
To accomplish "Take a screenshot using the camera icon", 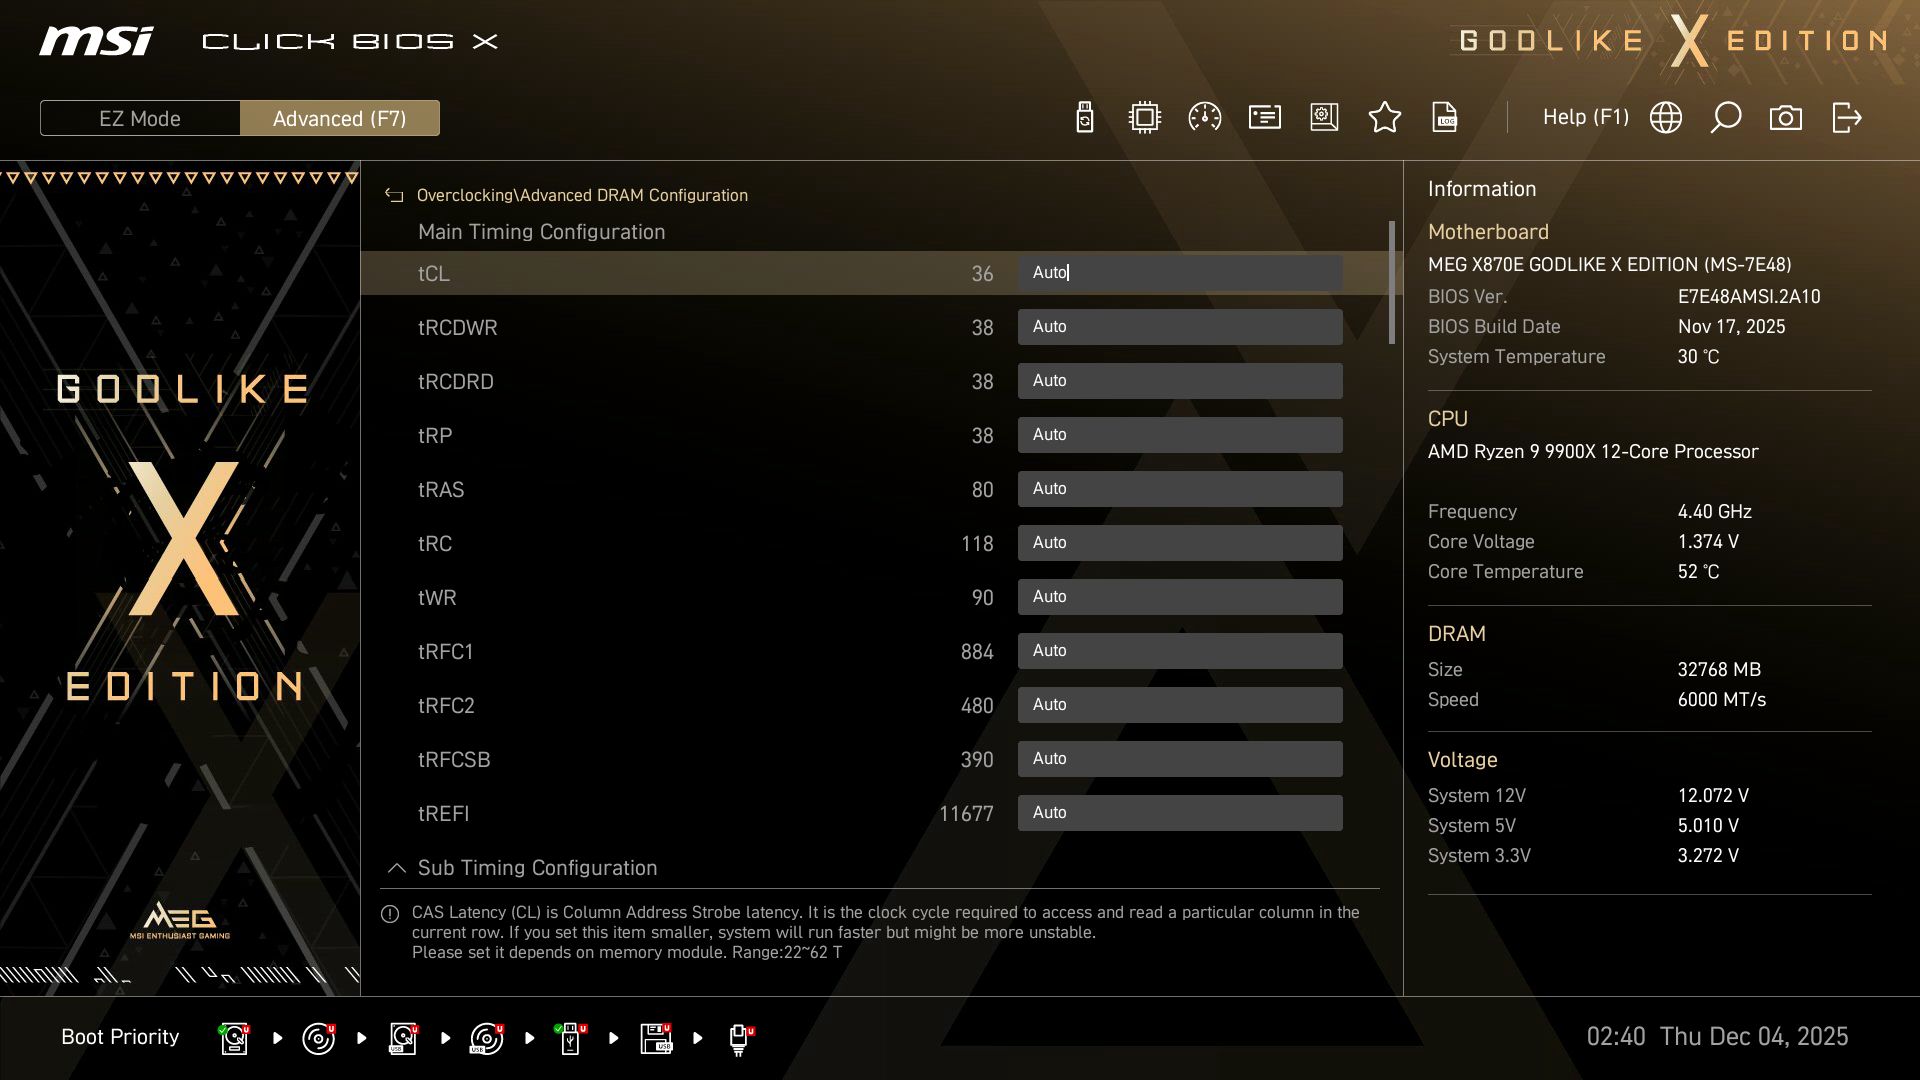I will pyautogui.click(x=1784, y=117).
